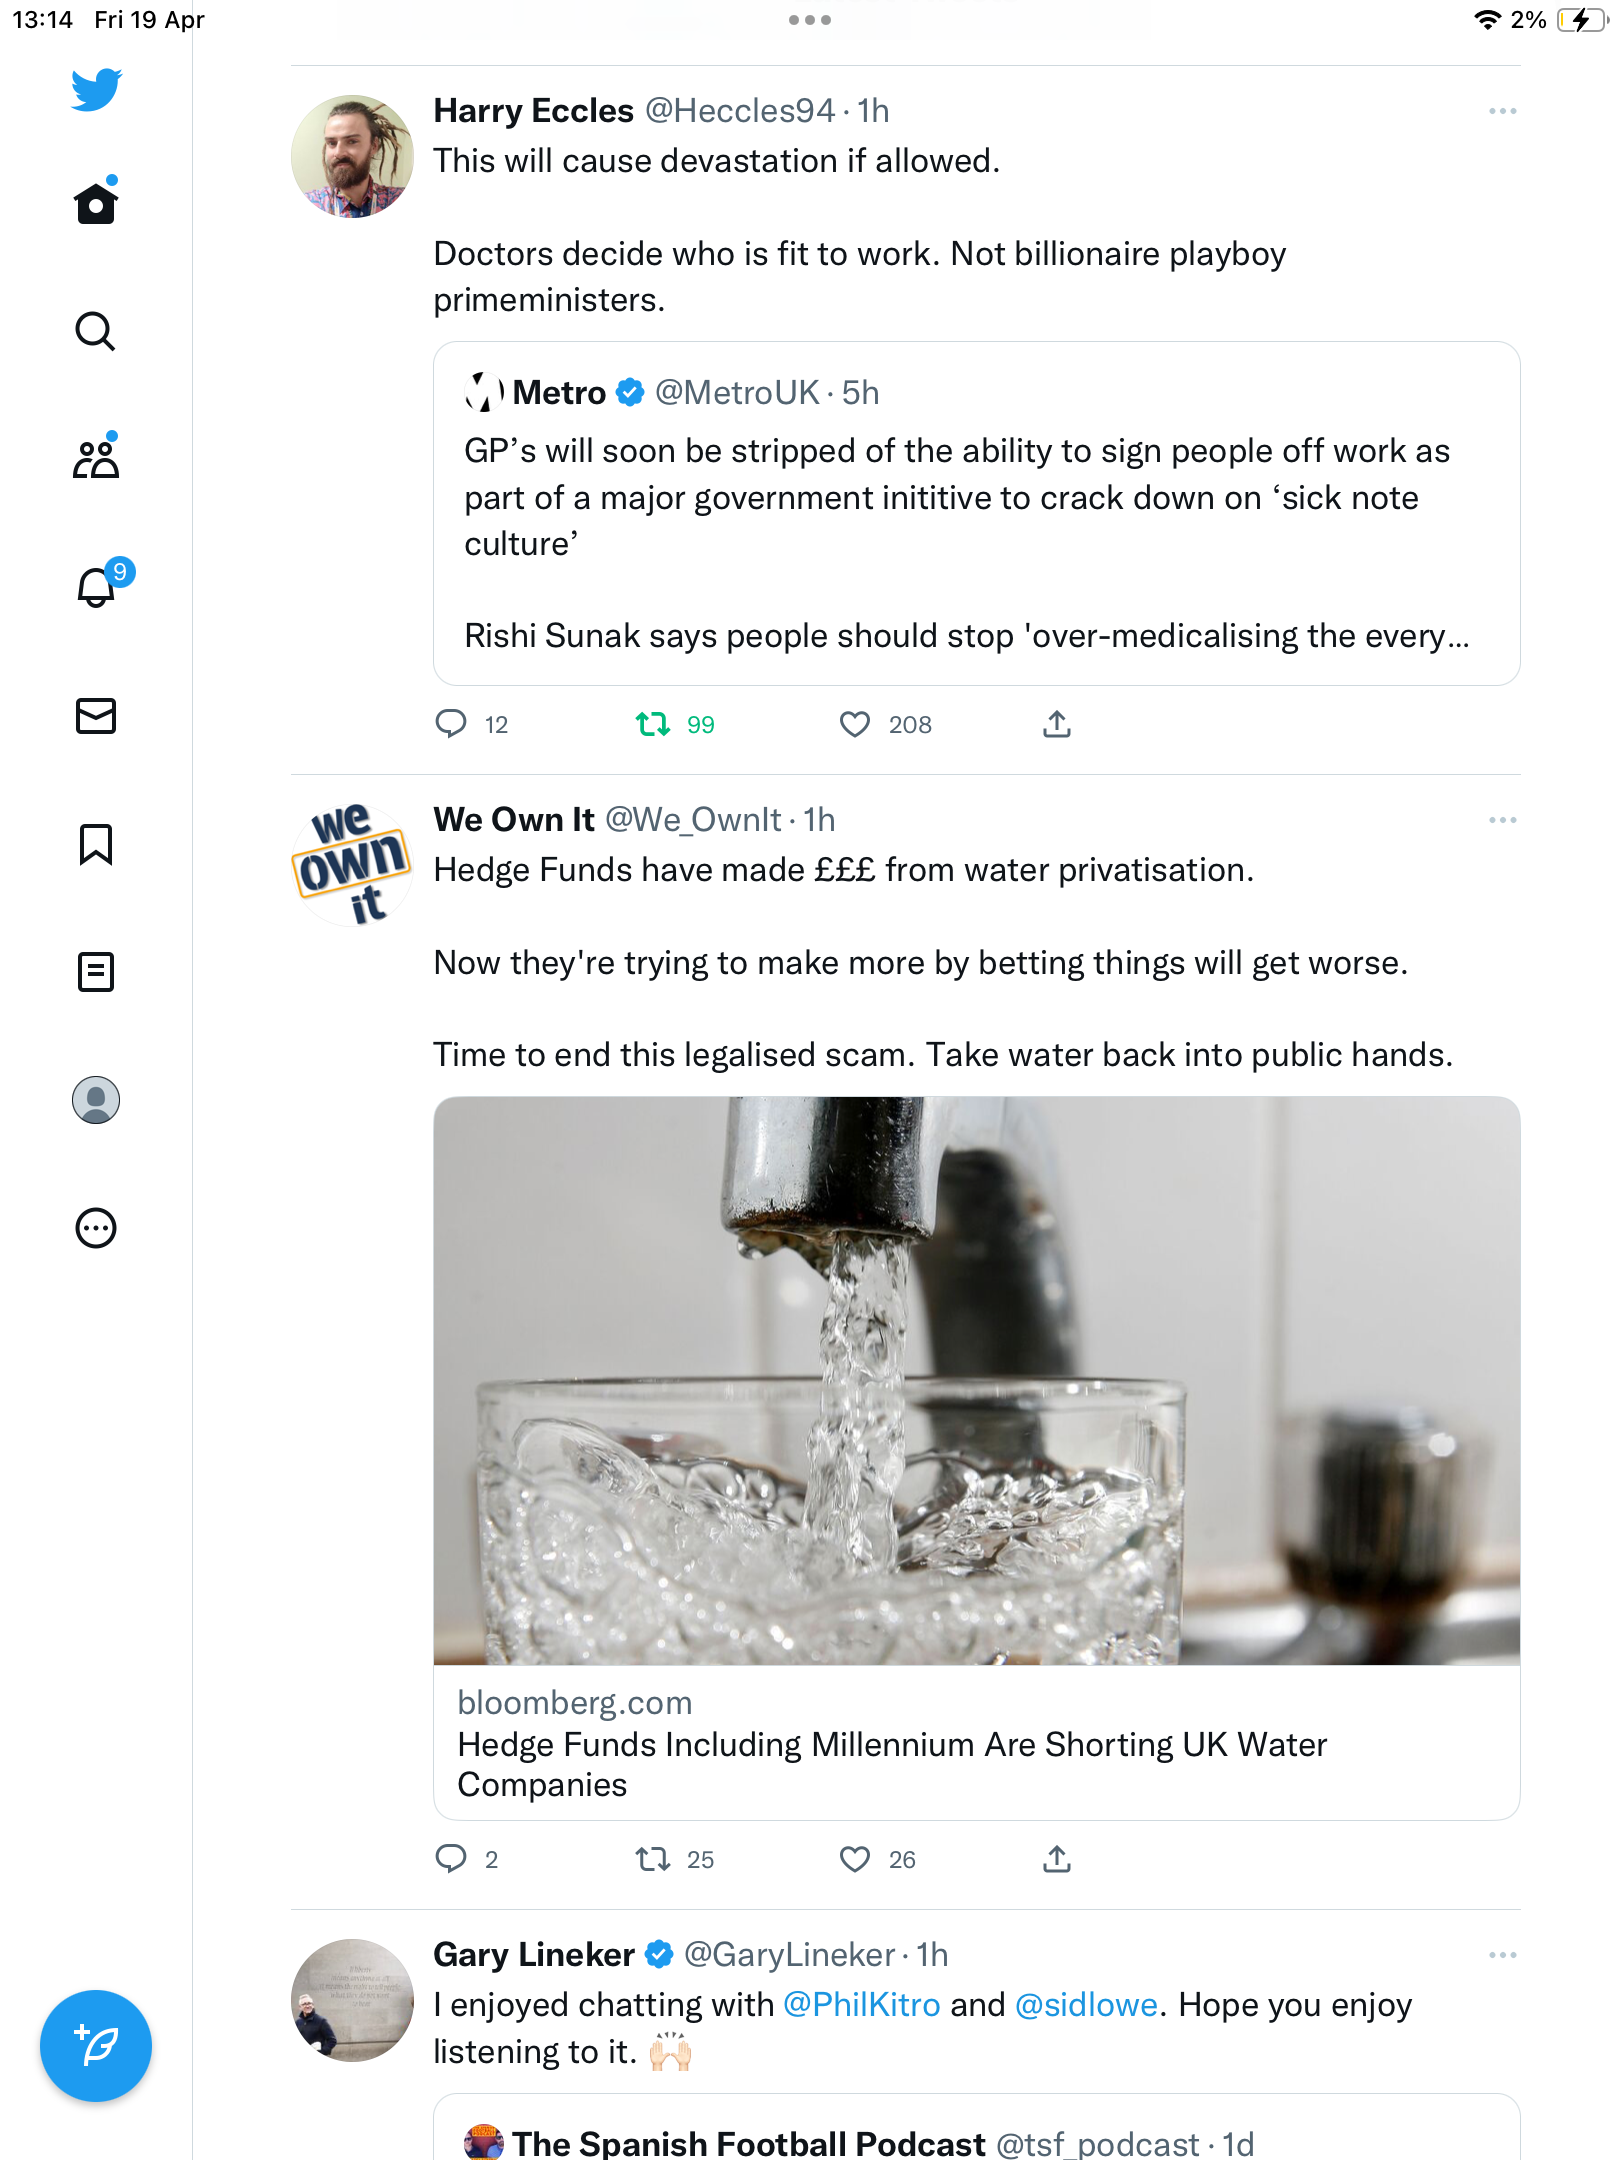The width and height of the screenshot is (1620, 2160).
Task: Open the @PhilKitro mention link
Action: (x=862, y=2005)
